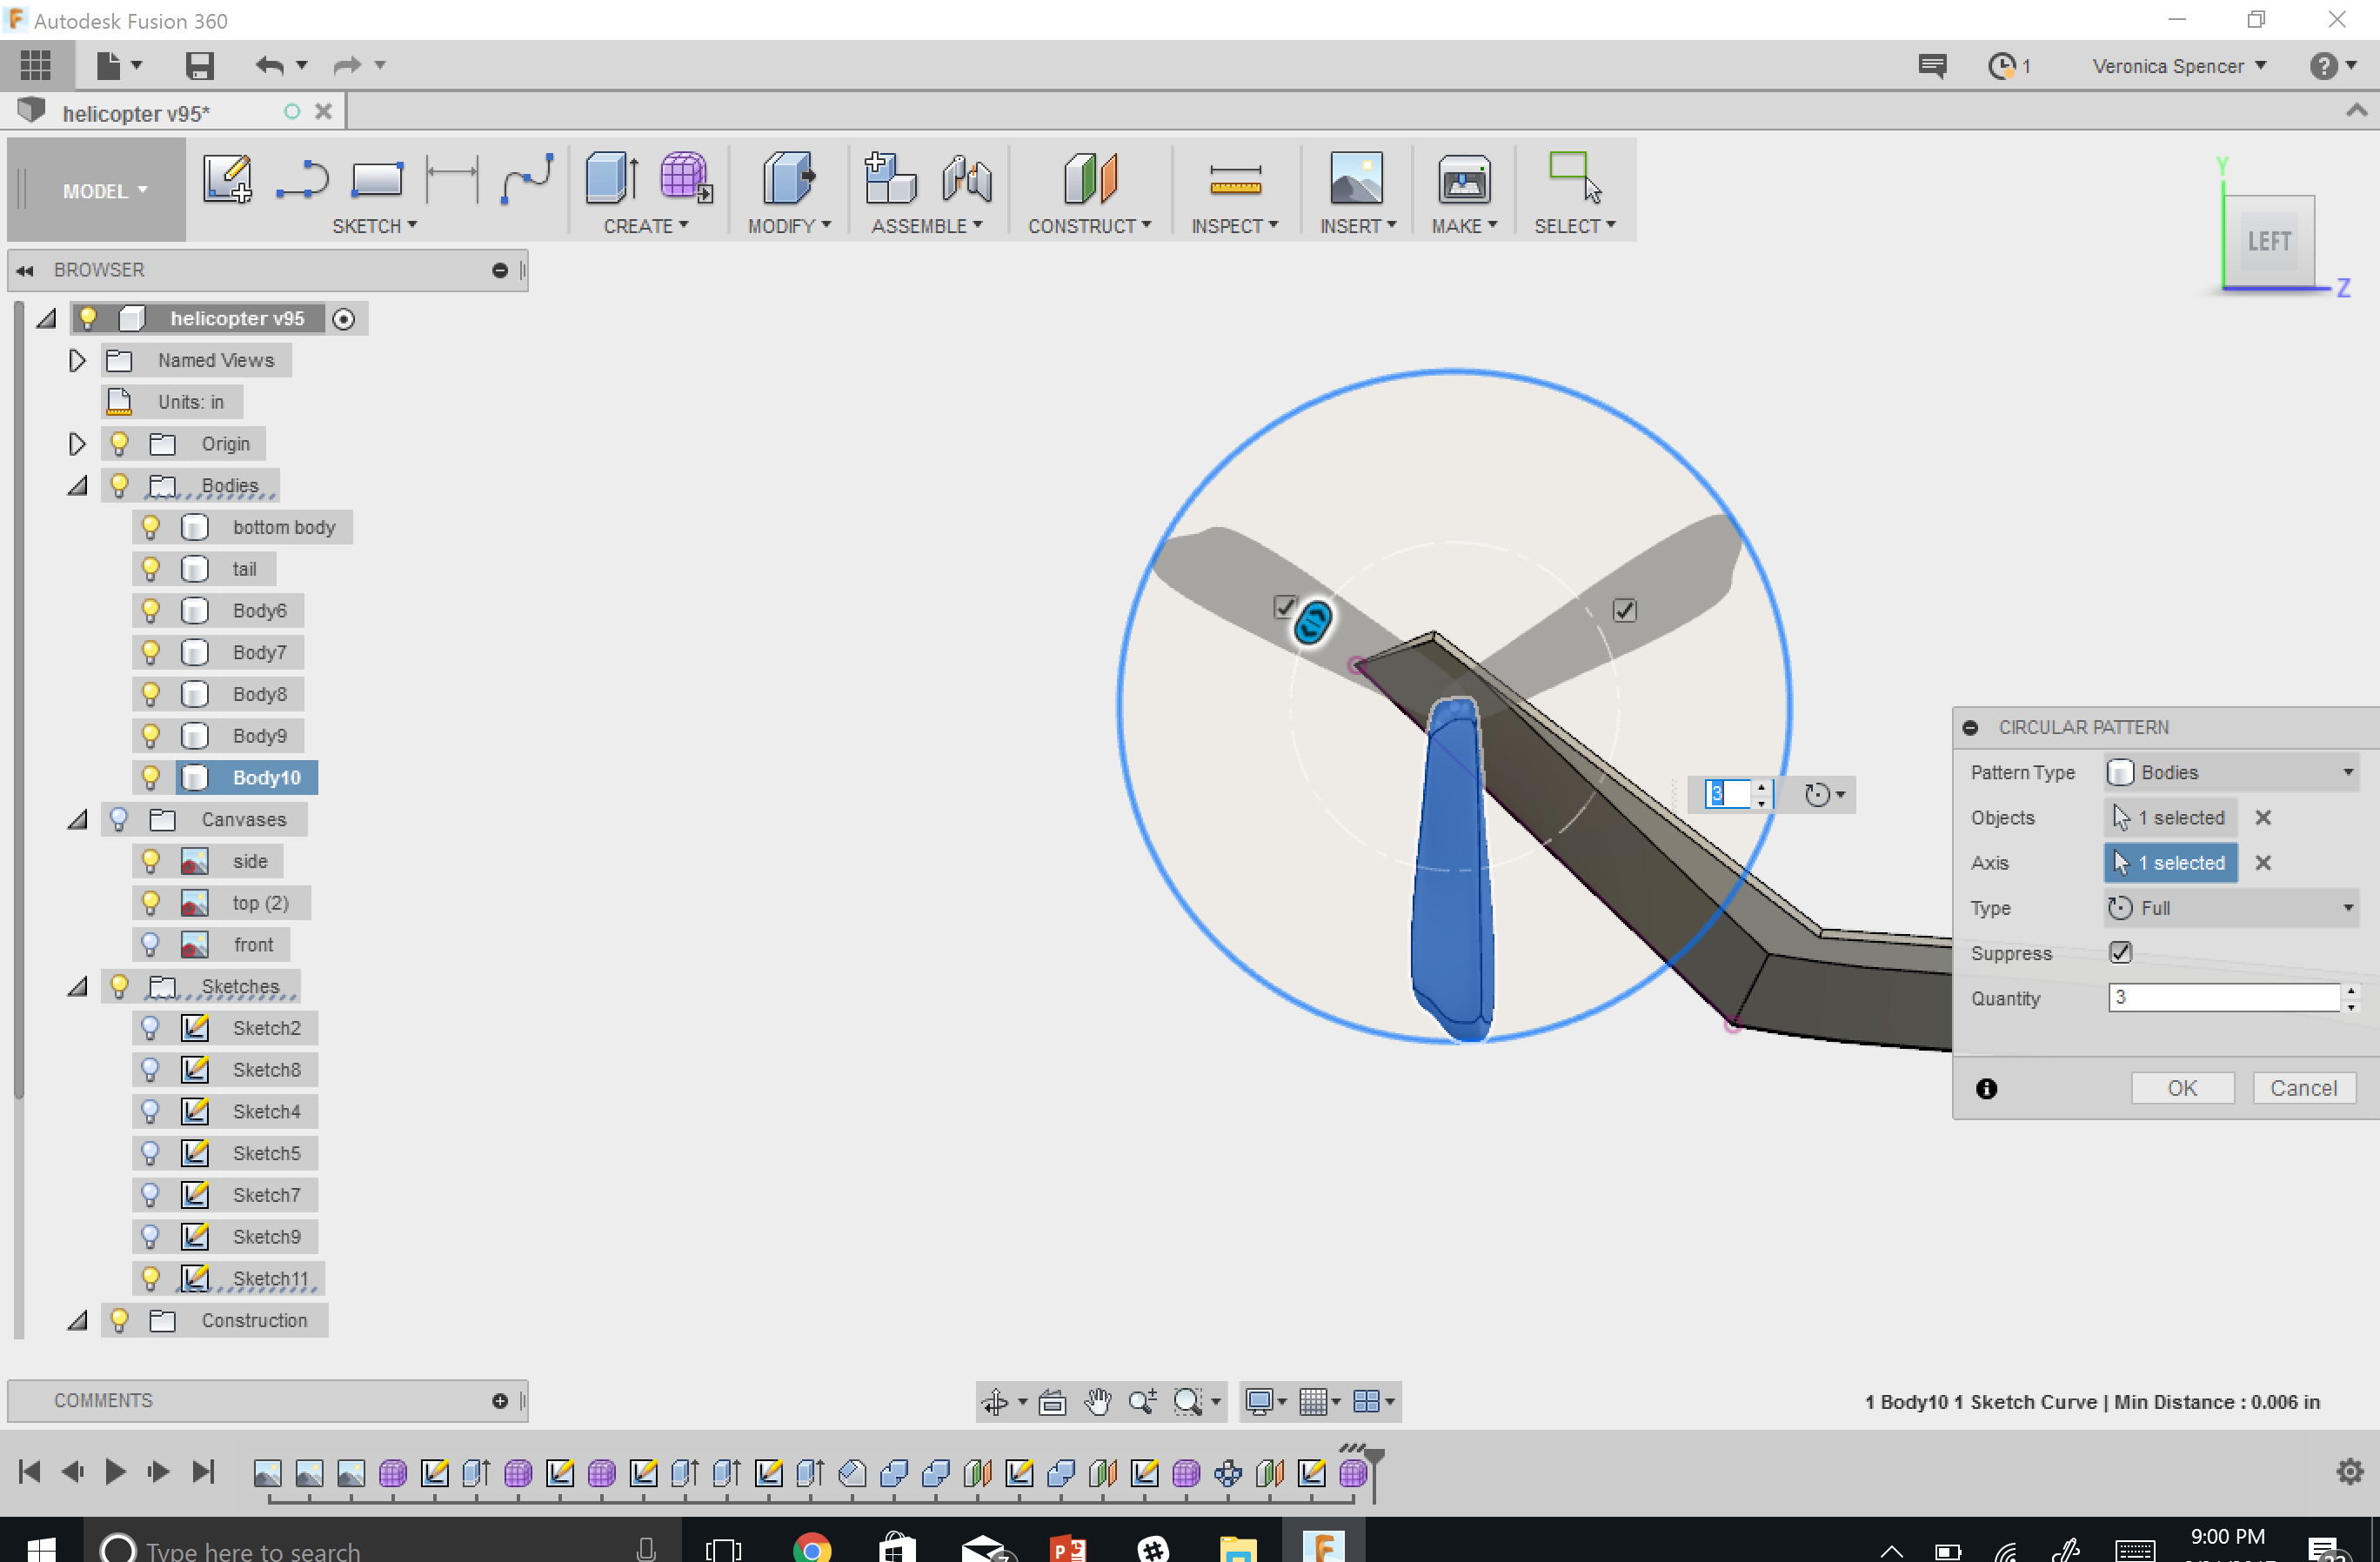Open the CREATE menu

pos(645,226)
